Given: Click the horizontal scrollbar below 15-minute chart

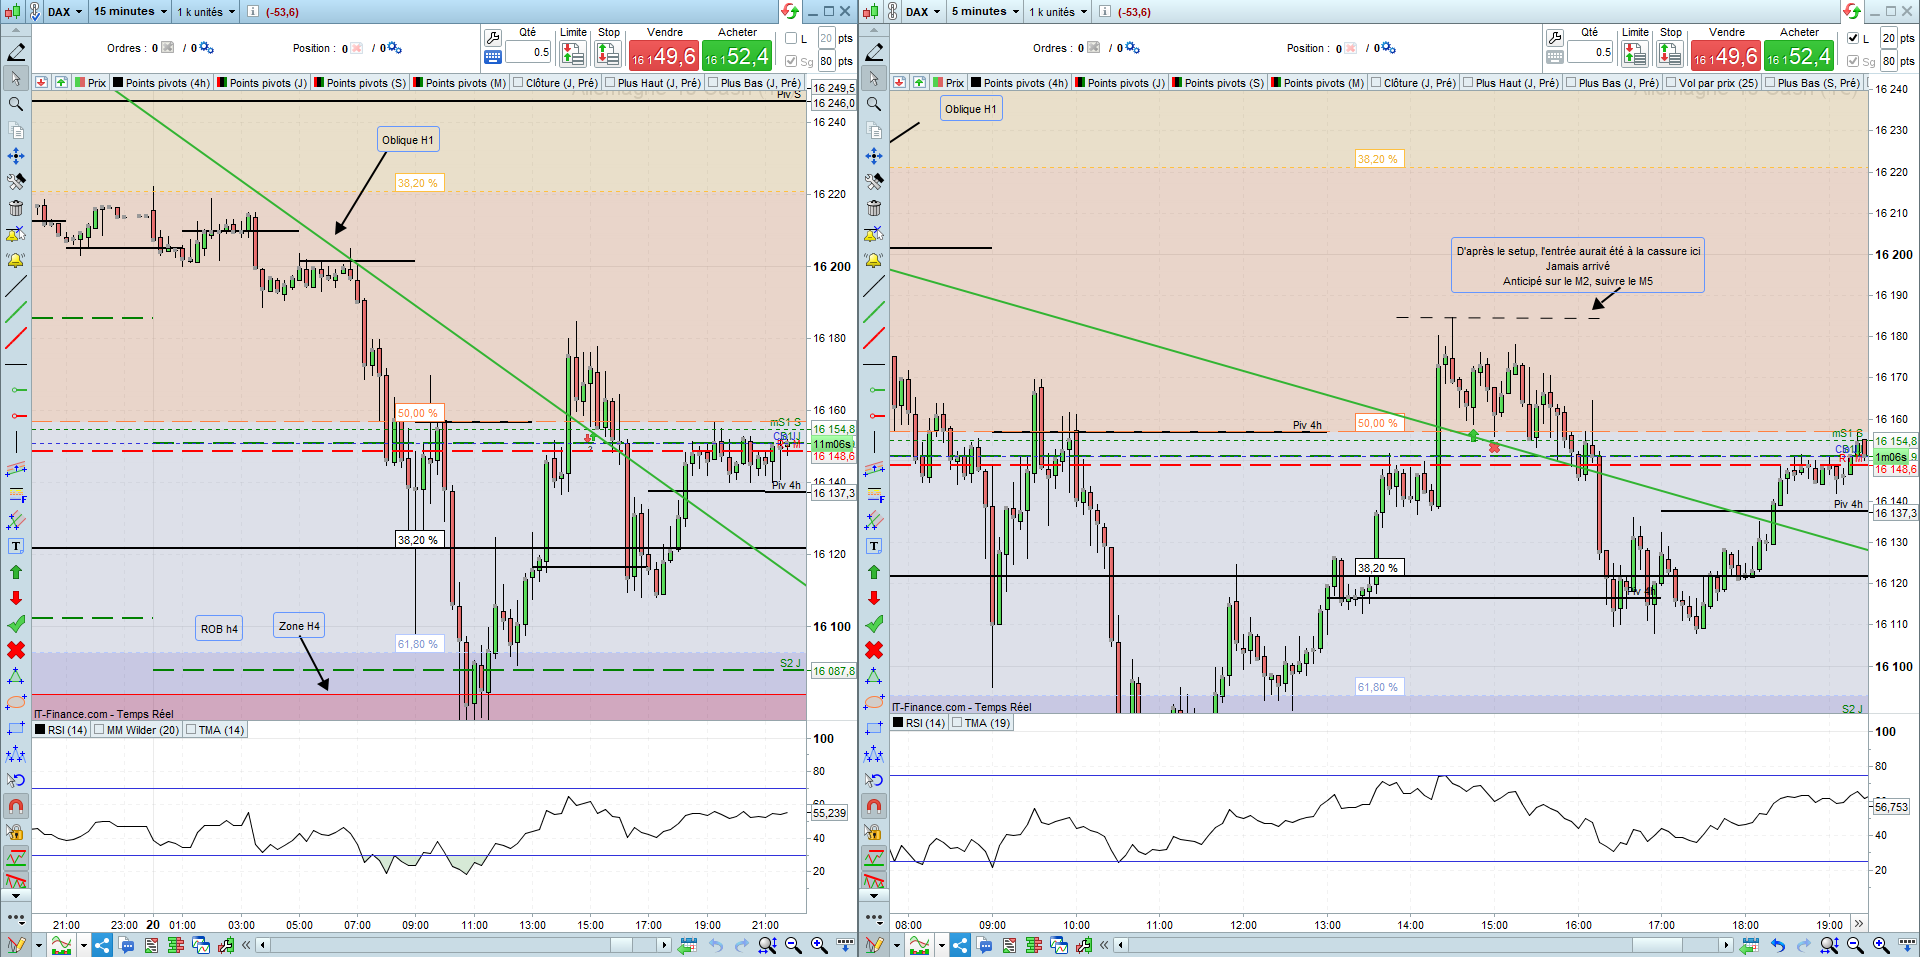Looking at the screenshot, I should (464, 945).
